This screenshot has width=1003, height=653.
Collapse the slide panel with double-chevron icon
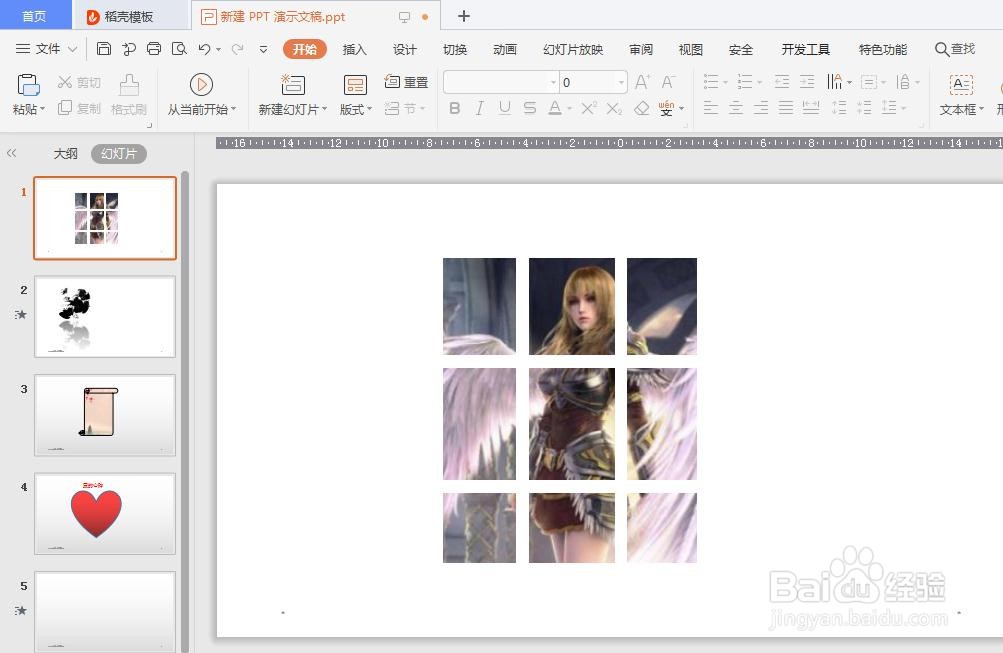tap(12, 153)
